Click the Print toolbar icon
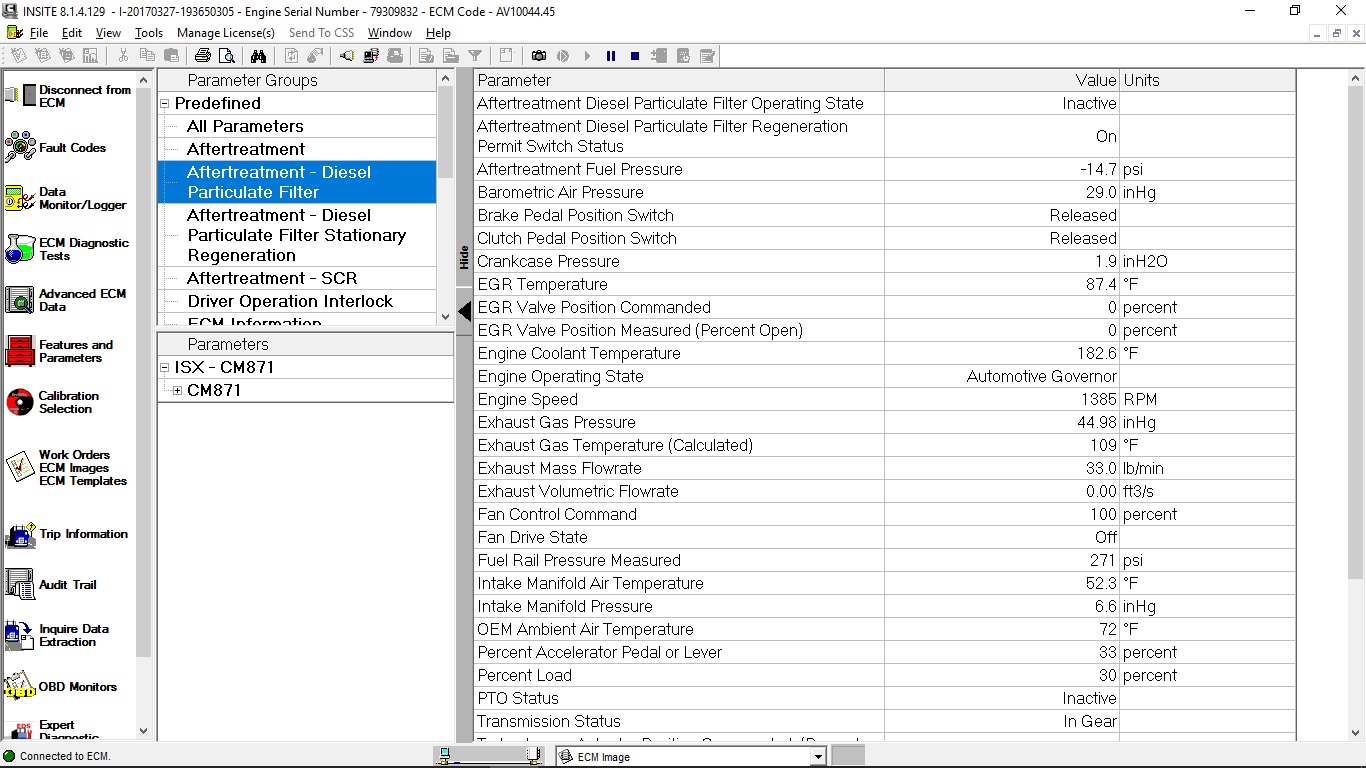Viewport: 1366px width, 768px height. pos(203,56)
